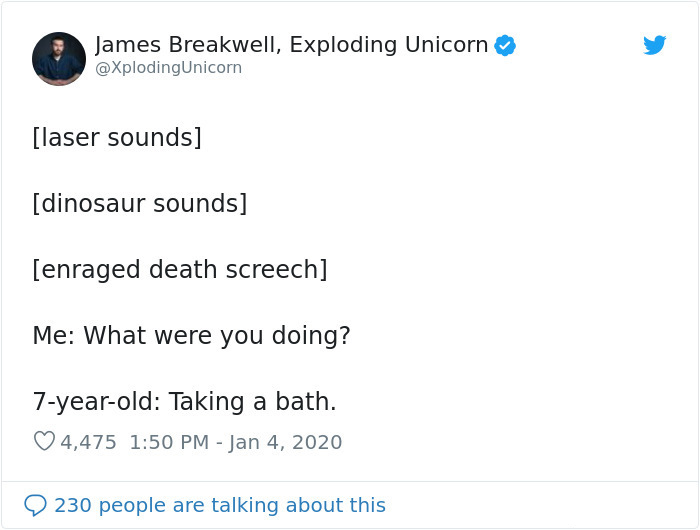
Task: Click the 1:50 PM time text
Action: click(x=170, y=441)
